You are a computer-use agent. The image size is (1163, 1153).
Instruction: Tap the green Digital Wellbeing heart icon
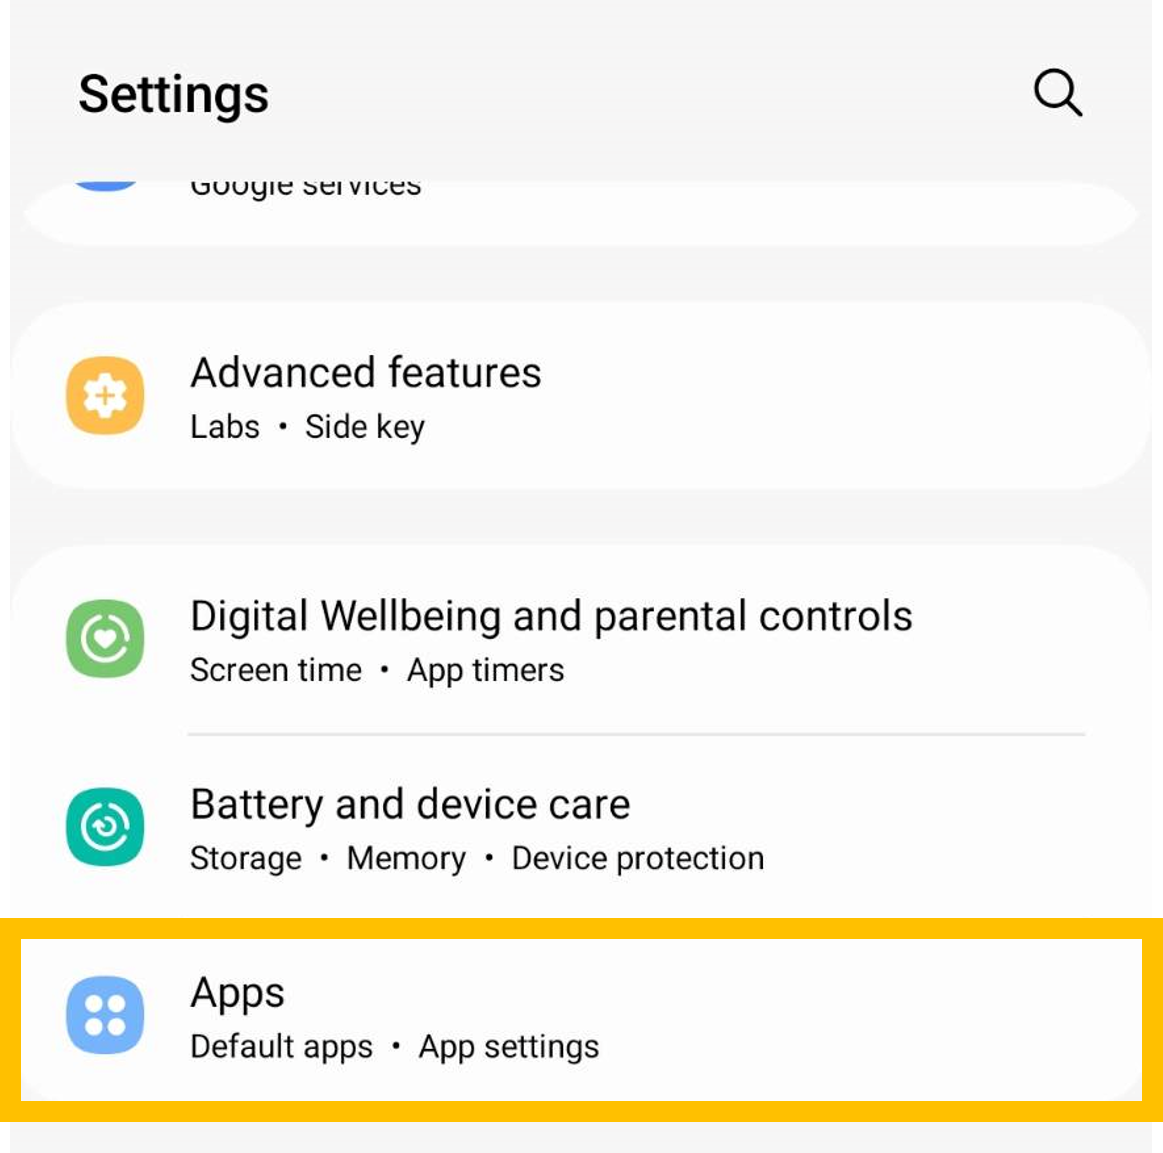coord(105,638)
